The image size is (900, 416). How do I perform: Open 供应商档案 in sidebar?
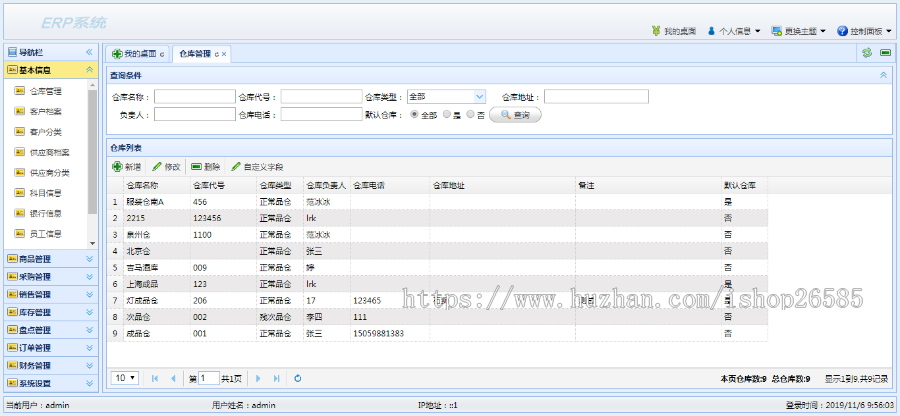point(49,152)
